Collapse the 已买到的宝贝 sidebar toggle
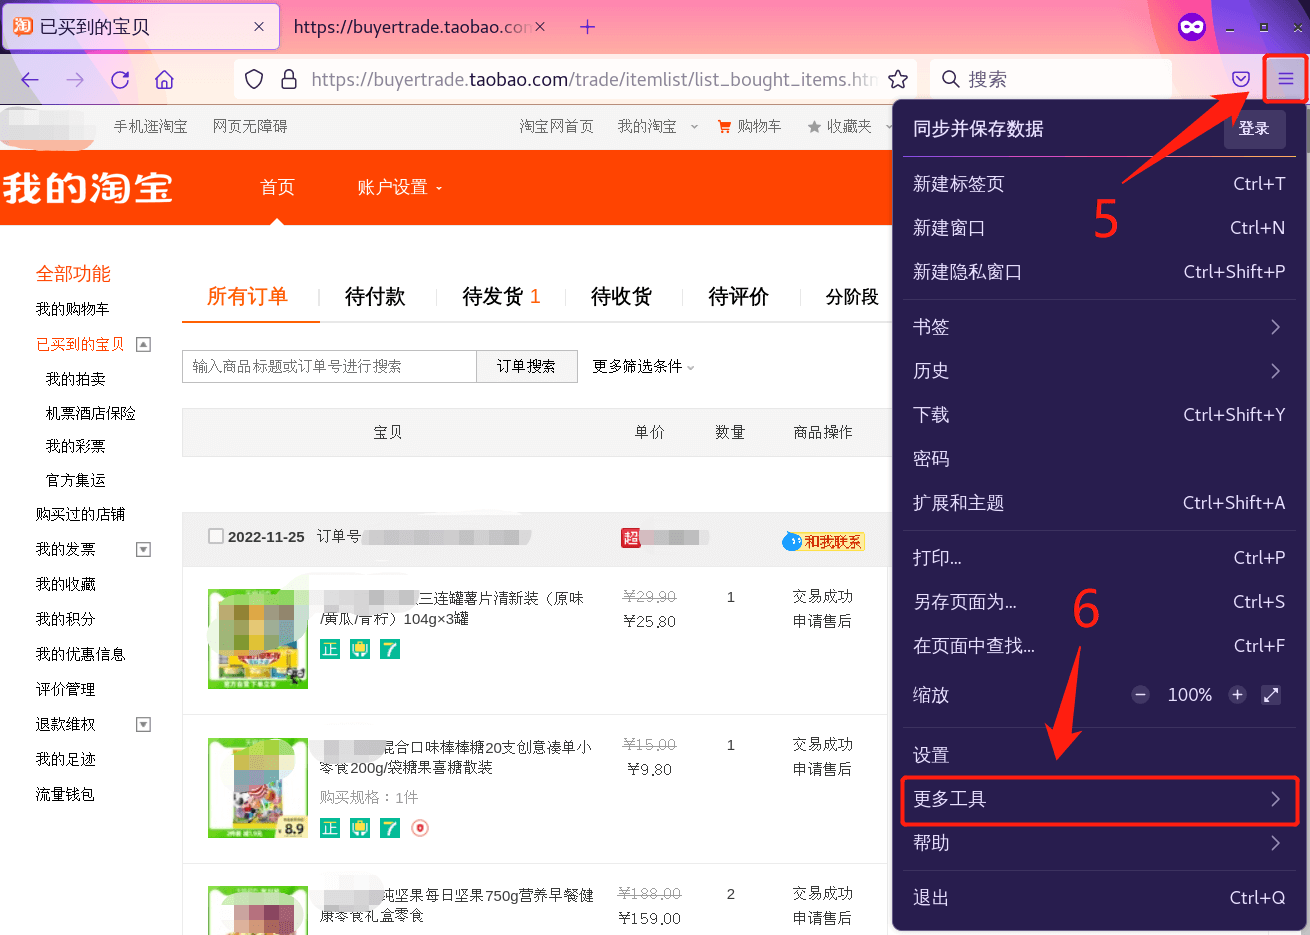1310x935 pixels. (x=143, y=344)
